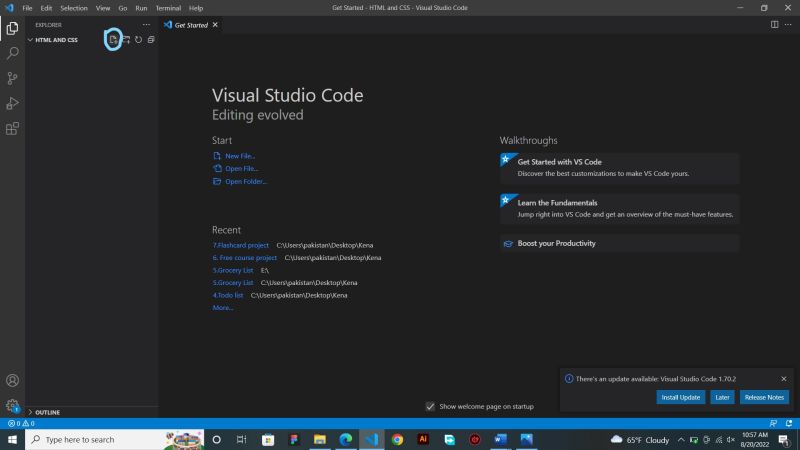Split the editor right
The height and width of the screenshot is (450, 800).
774,24
